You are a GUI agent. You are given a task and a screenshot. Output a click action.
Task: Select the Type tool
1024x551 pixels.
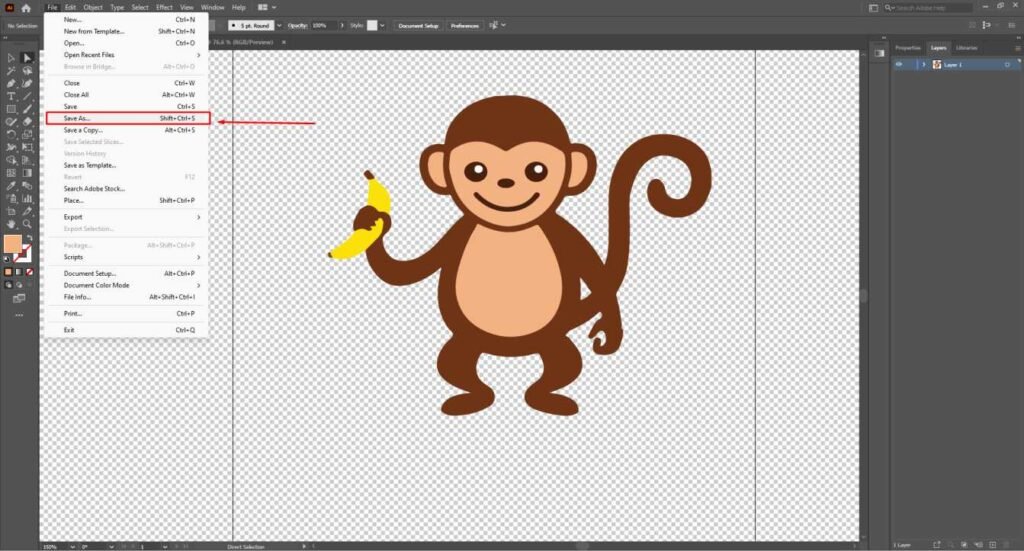pos(11,96)
